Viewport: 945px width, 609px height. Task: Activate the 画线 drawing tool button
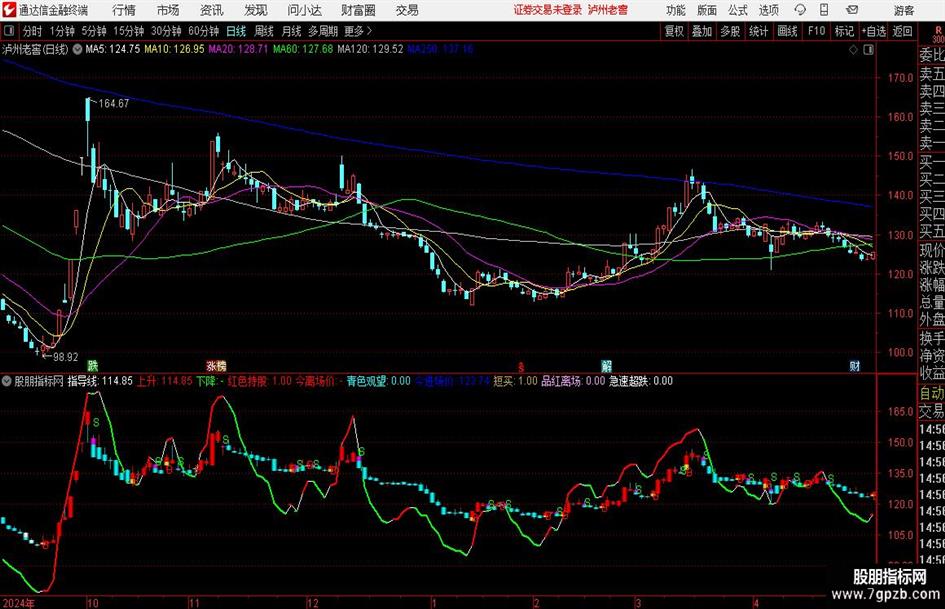point(787,31)
